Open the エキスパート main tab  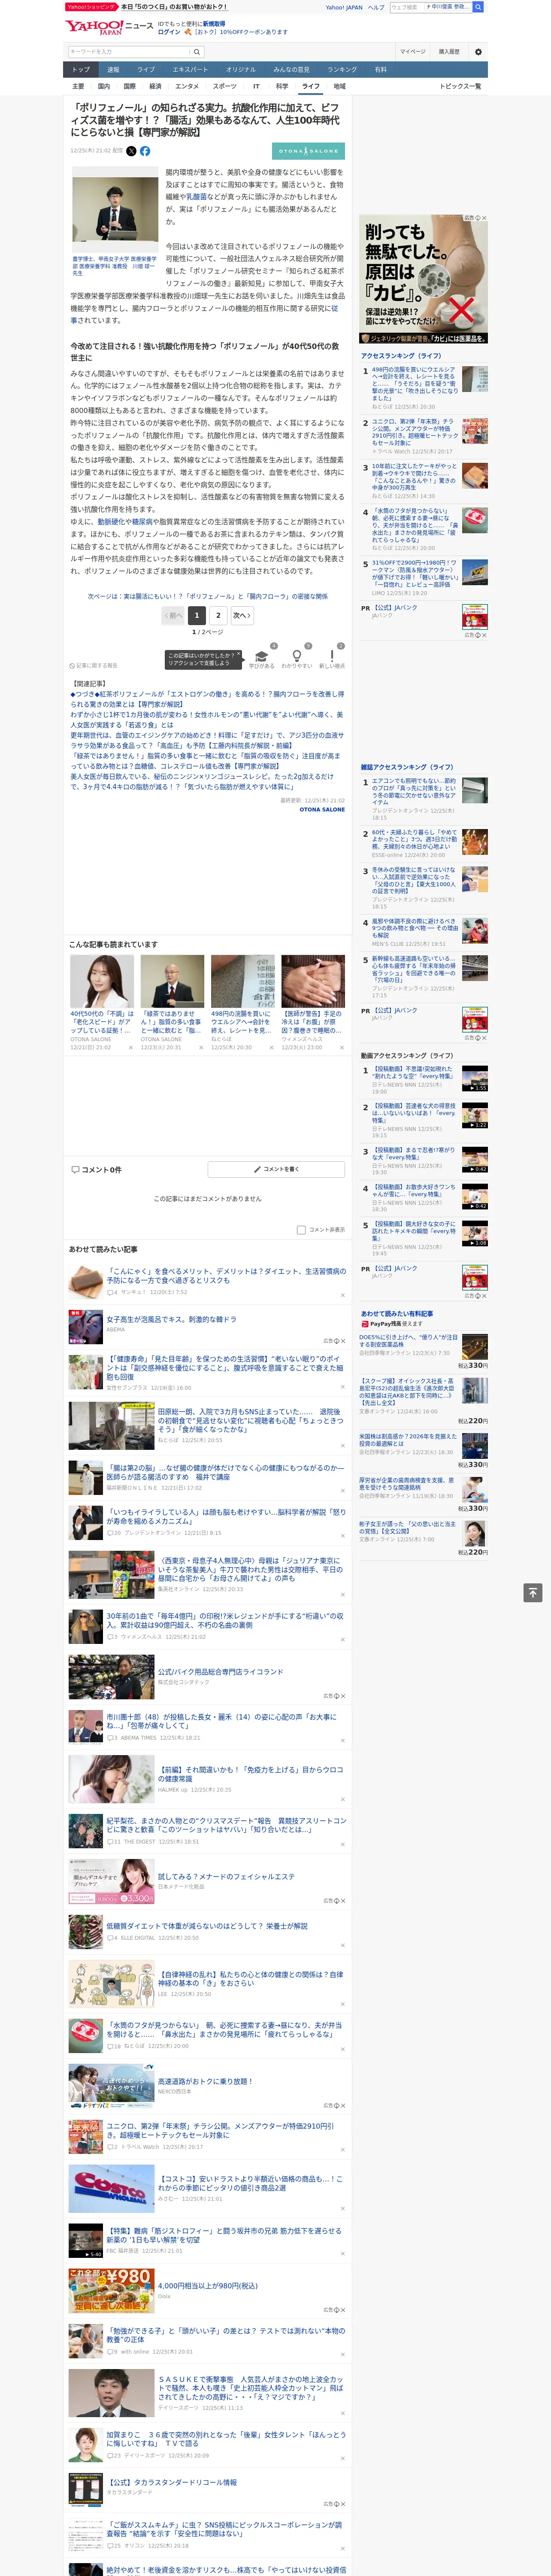(190, 70)
